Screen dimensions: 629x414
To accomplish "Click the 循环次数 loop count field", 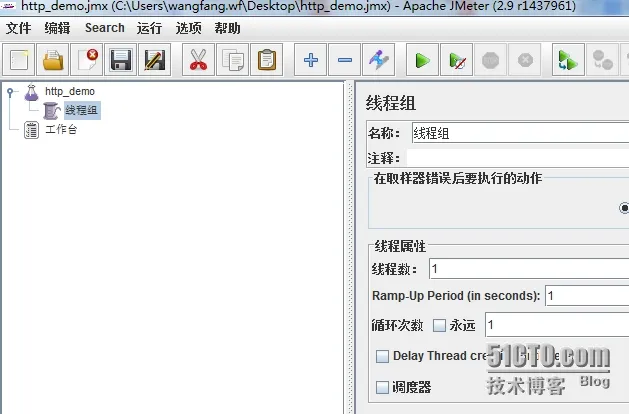I will click(557, 325).
